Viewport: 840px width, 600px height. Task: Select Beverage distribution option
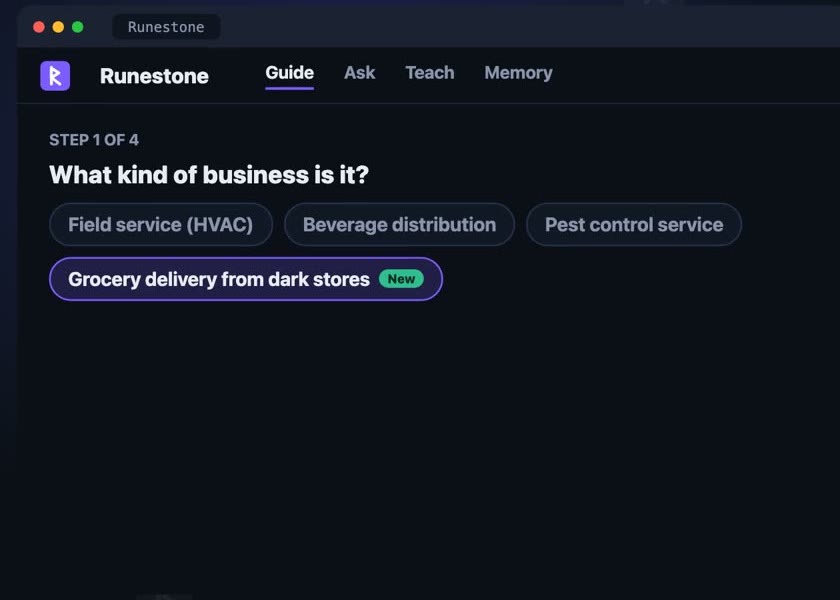(x=399, y=224)
